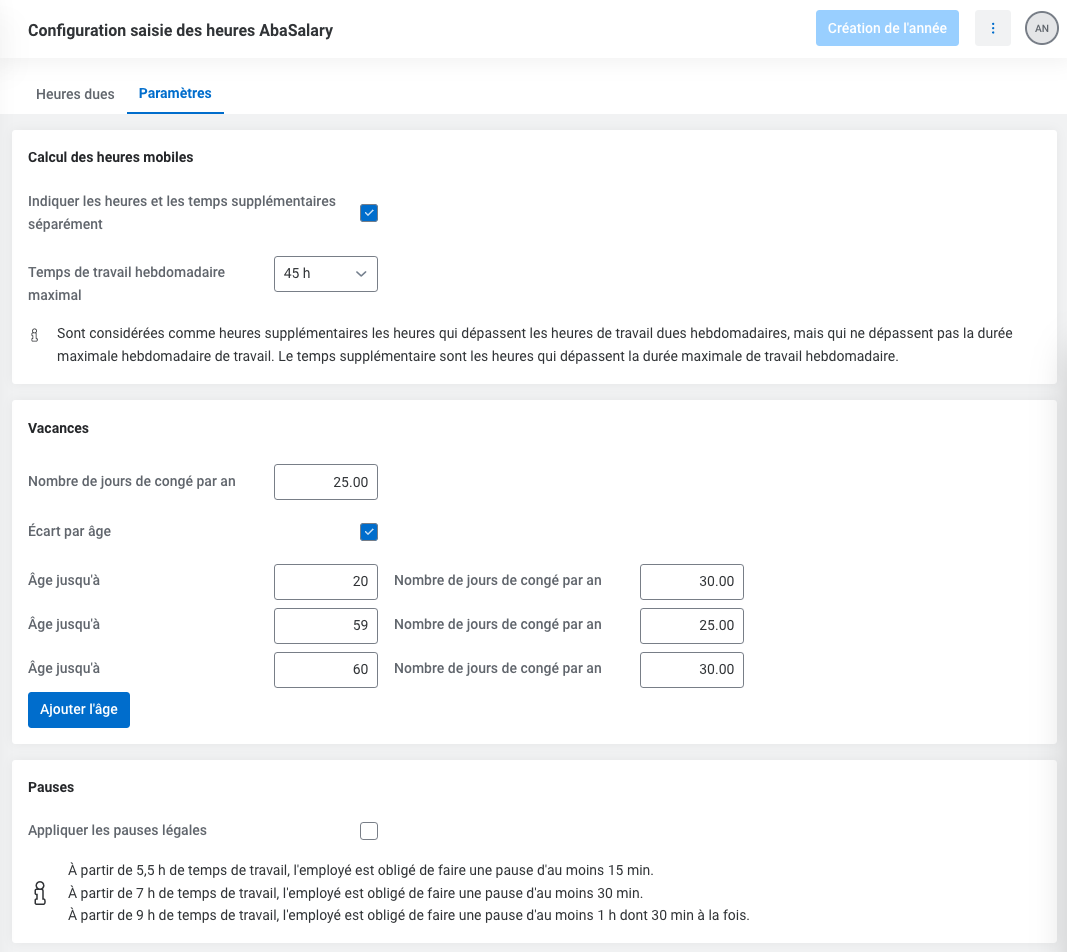Select the Paramètres tab
The image size is (1067, 952).
coord(175,94)
